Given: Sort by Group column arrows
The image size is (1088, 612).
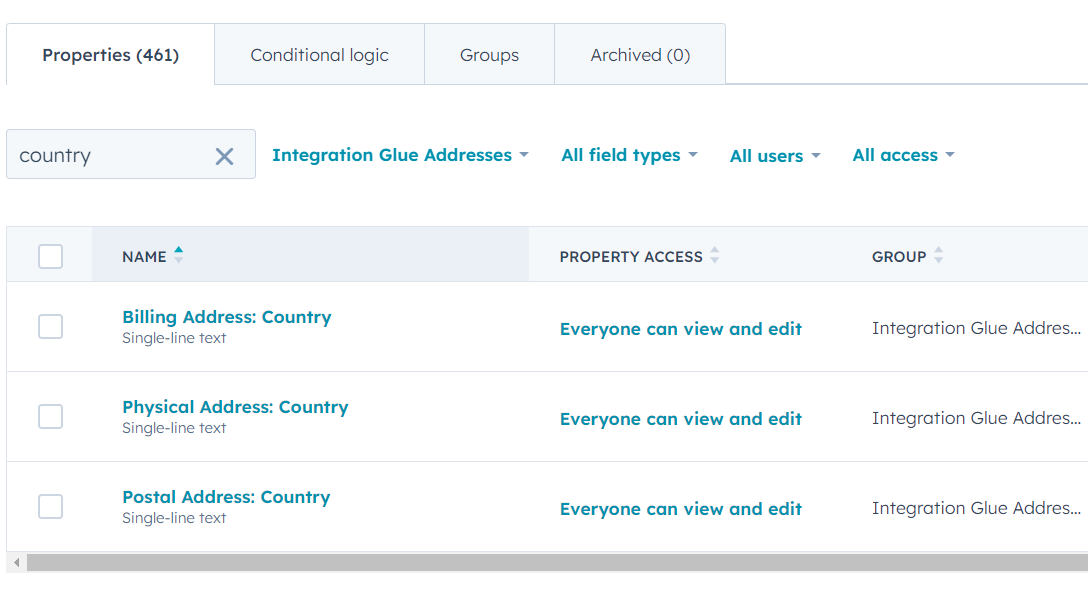Looking at the screenshot, I should [938, 256].
